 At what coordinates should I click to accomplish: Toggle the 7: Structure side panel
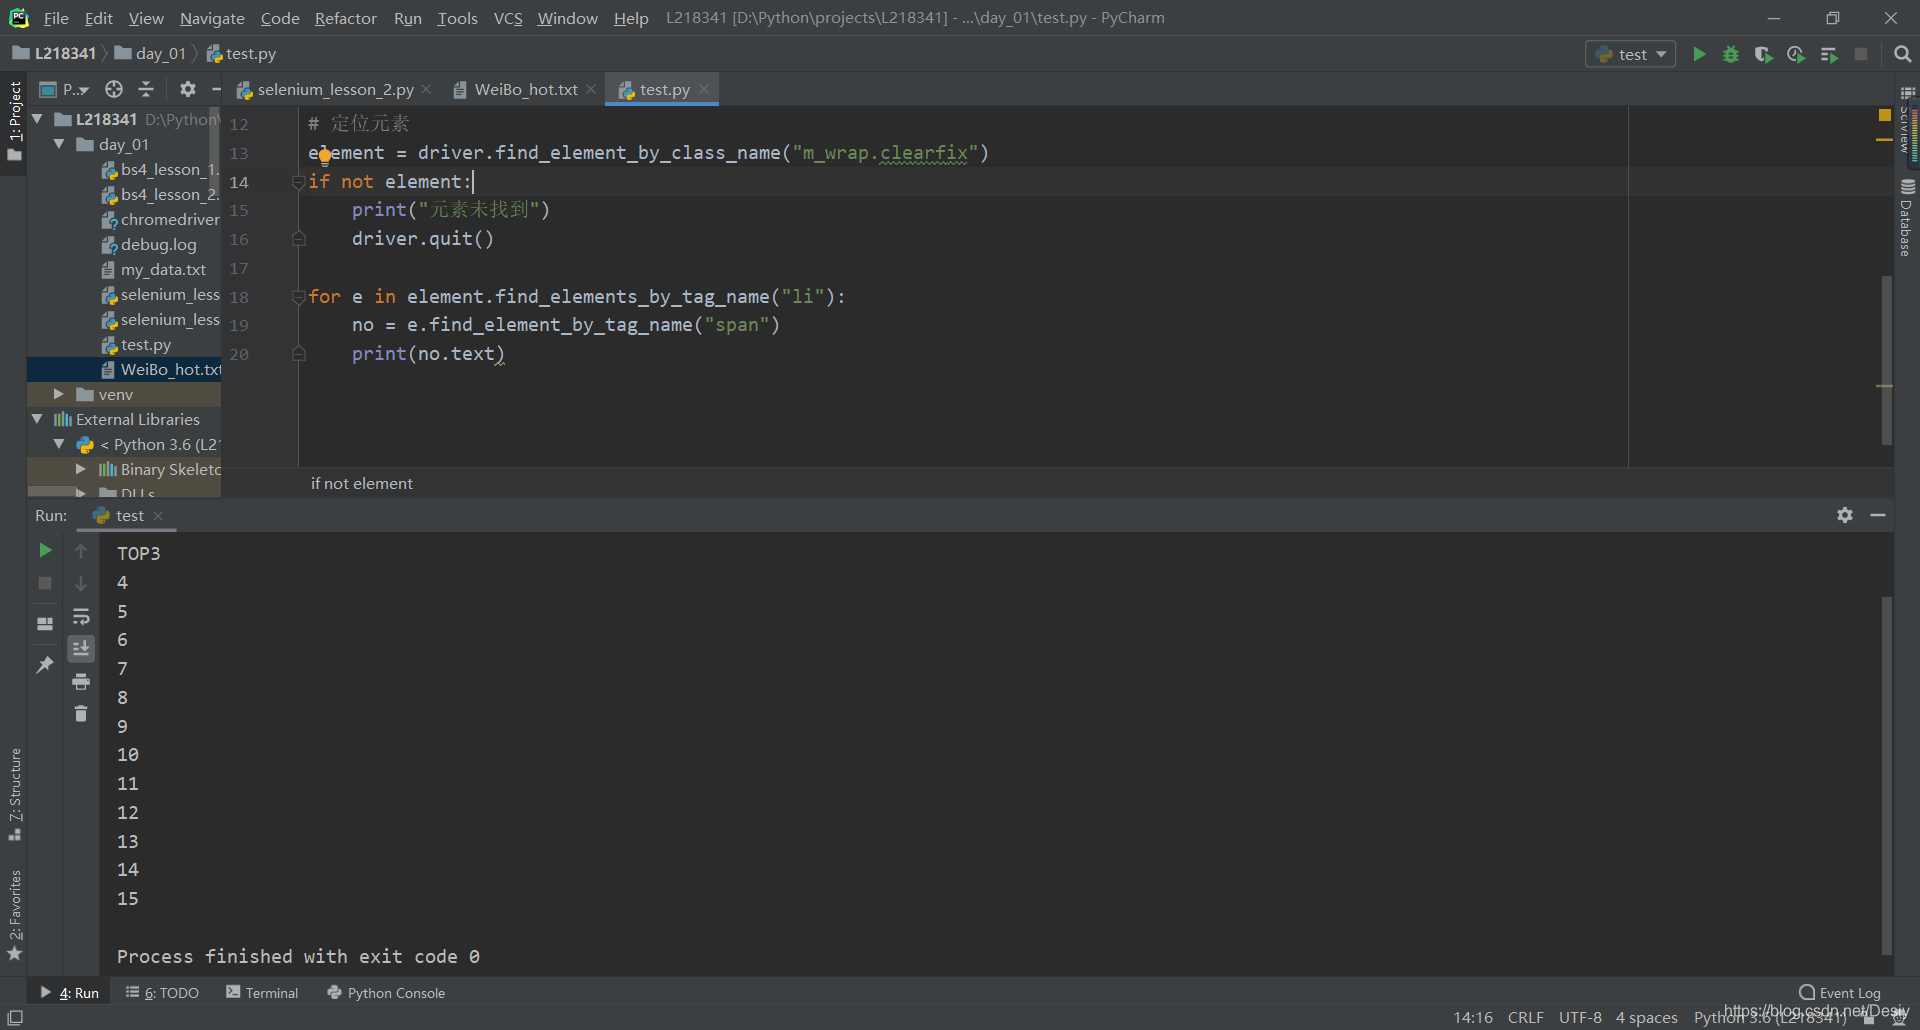click(14, 793)
